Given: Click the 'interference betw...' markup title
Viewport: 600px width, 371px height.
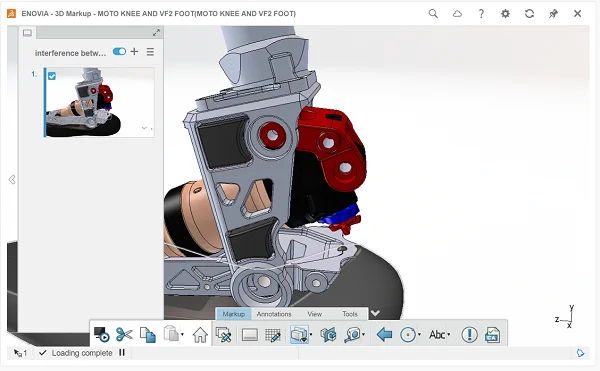Looking at the screenshot, I should (x=70, y=53).
